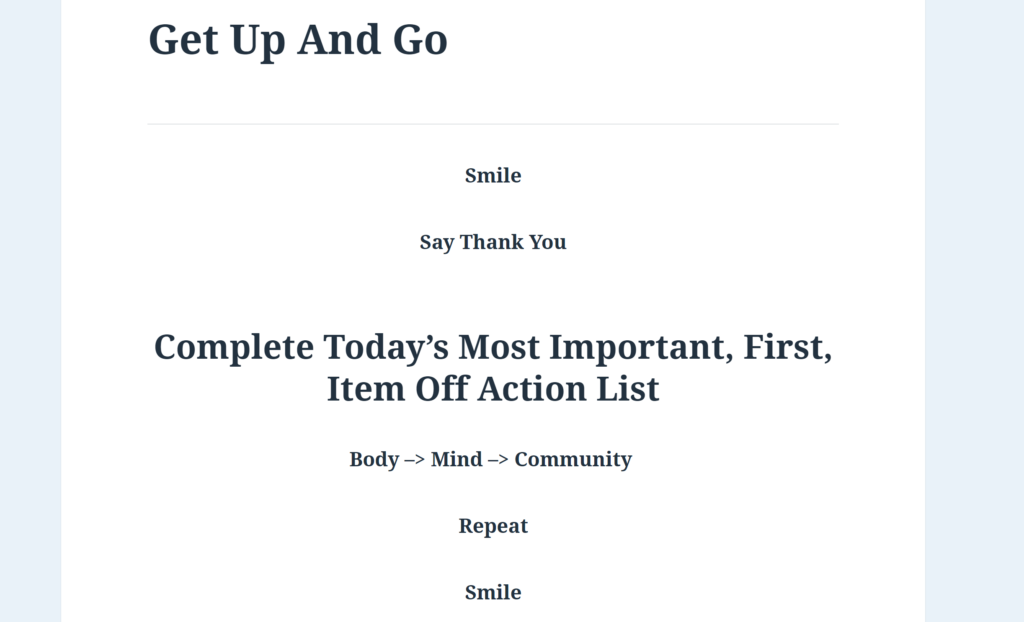Click the horizontal divider under the title

pos(493,124)
